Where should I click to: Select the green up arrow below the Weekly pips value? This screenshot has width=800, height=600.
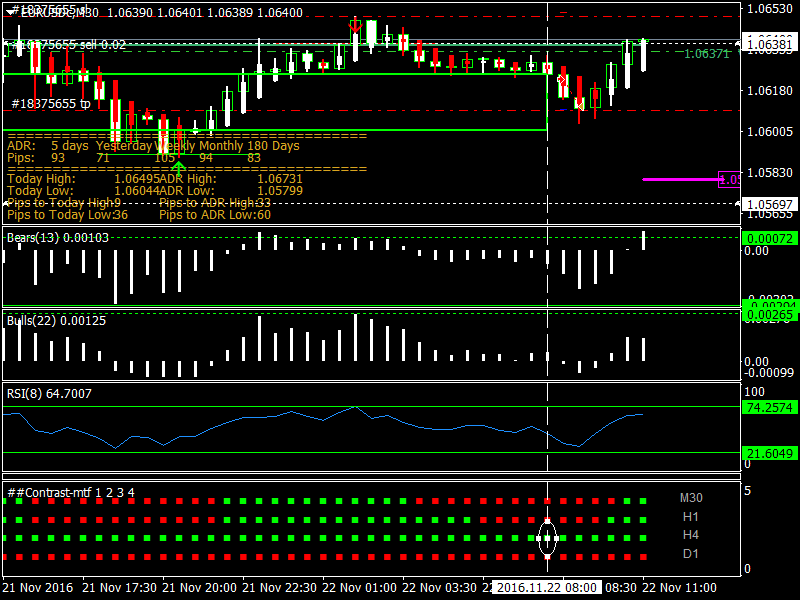[x=179, y=168]
